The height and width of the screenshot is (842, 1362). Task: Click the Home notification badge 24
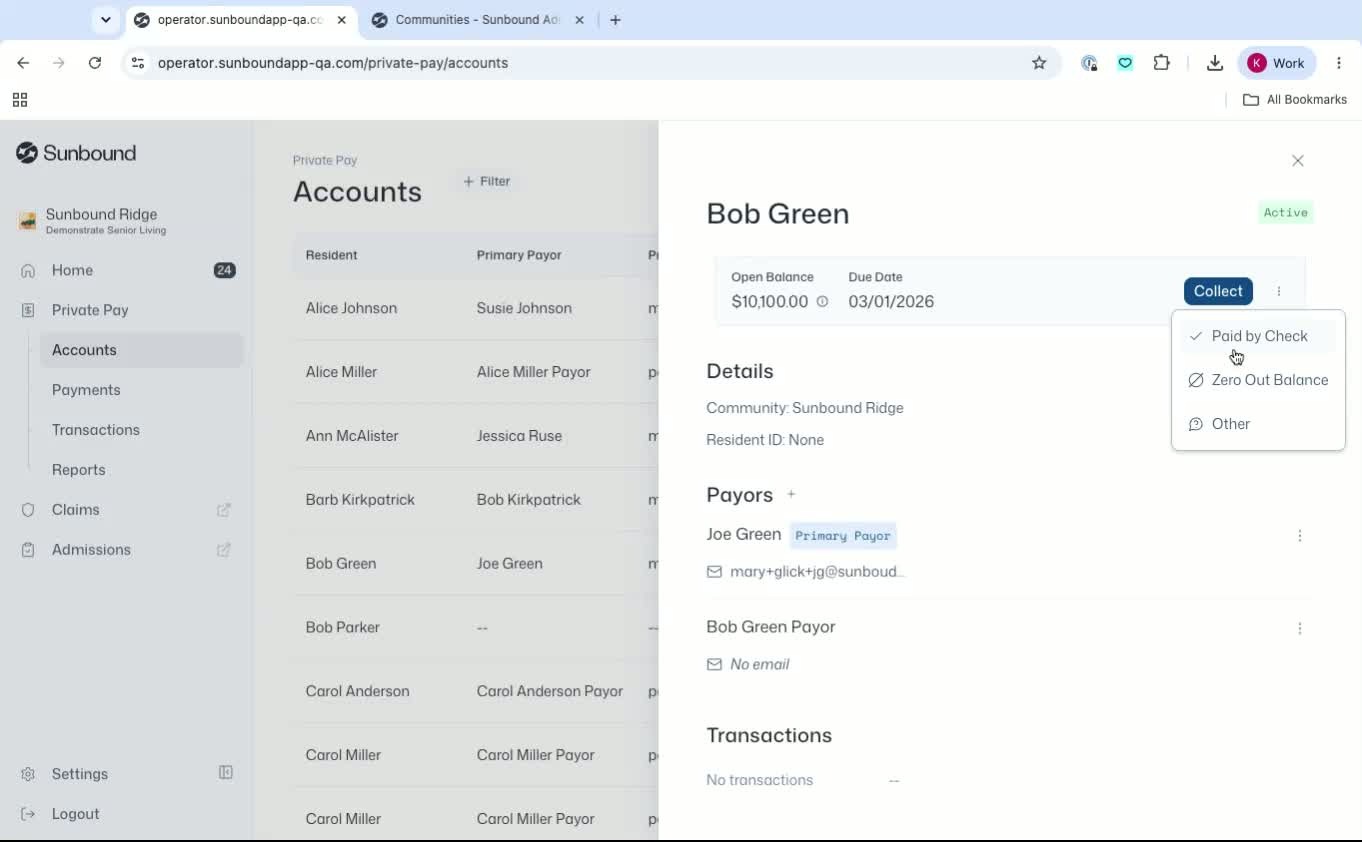point(225,270)
